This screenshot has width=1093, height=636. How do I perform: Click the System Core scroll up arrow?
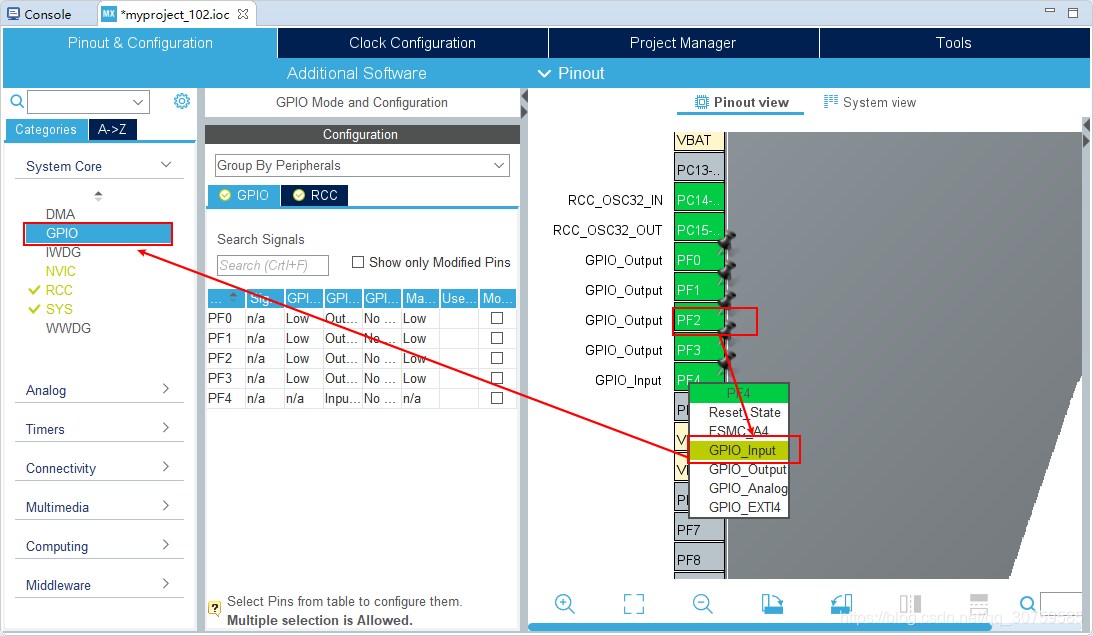(x=98, y=192)
